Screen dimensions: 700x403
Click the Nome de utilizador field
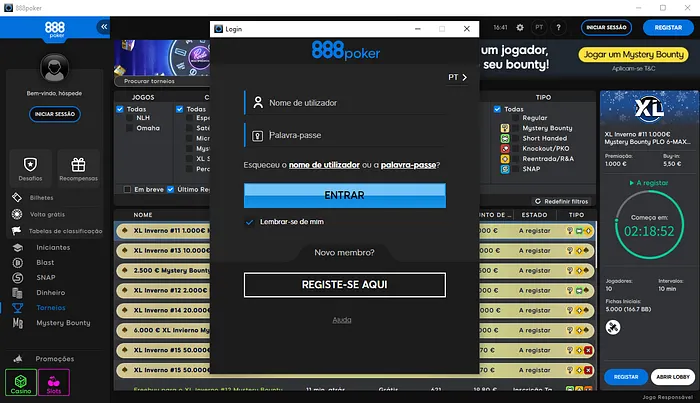(345, 103)
